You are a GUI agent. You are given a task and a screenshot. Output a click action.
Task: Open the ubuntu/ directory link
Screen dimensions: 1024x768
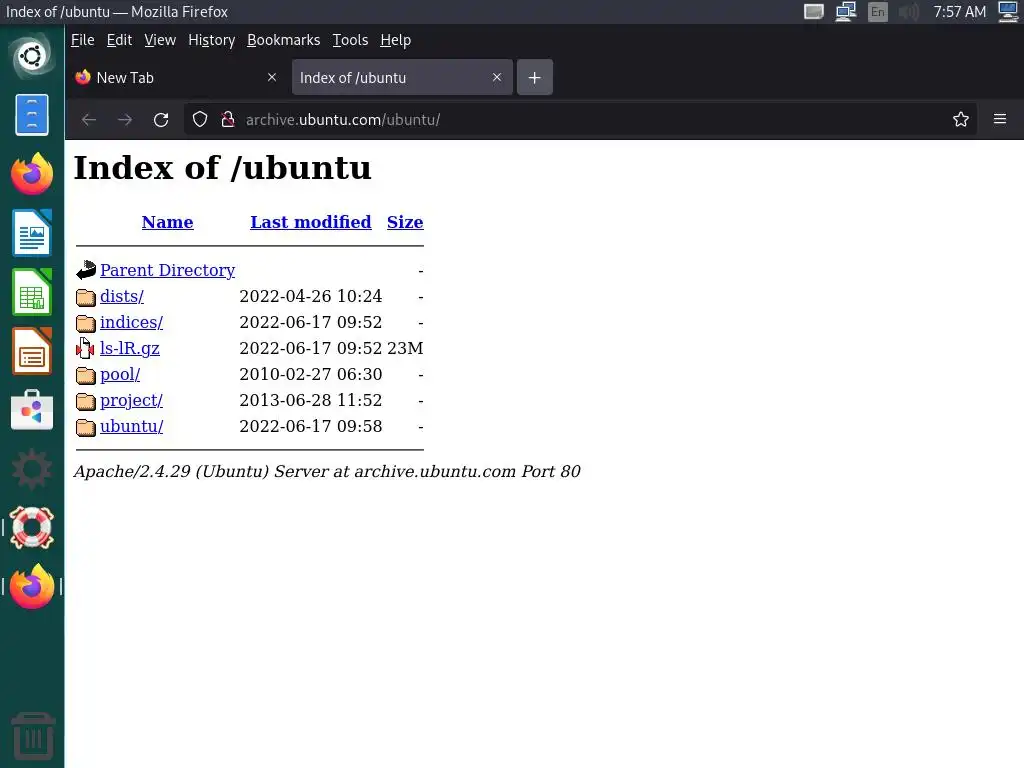[132, 426]
